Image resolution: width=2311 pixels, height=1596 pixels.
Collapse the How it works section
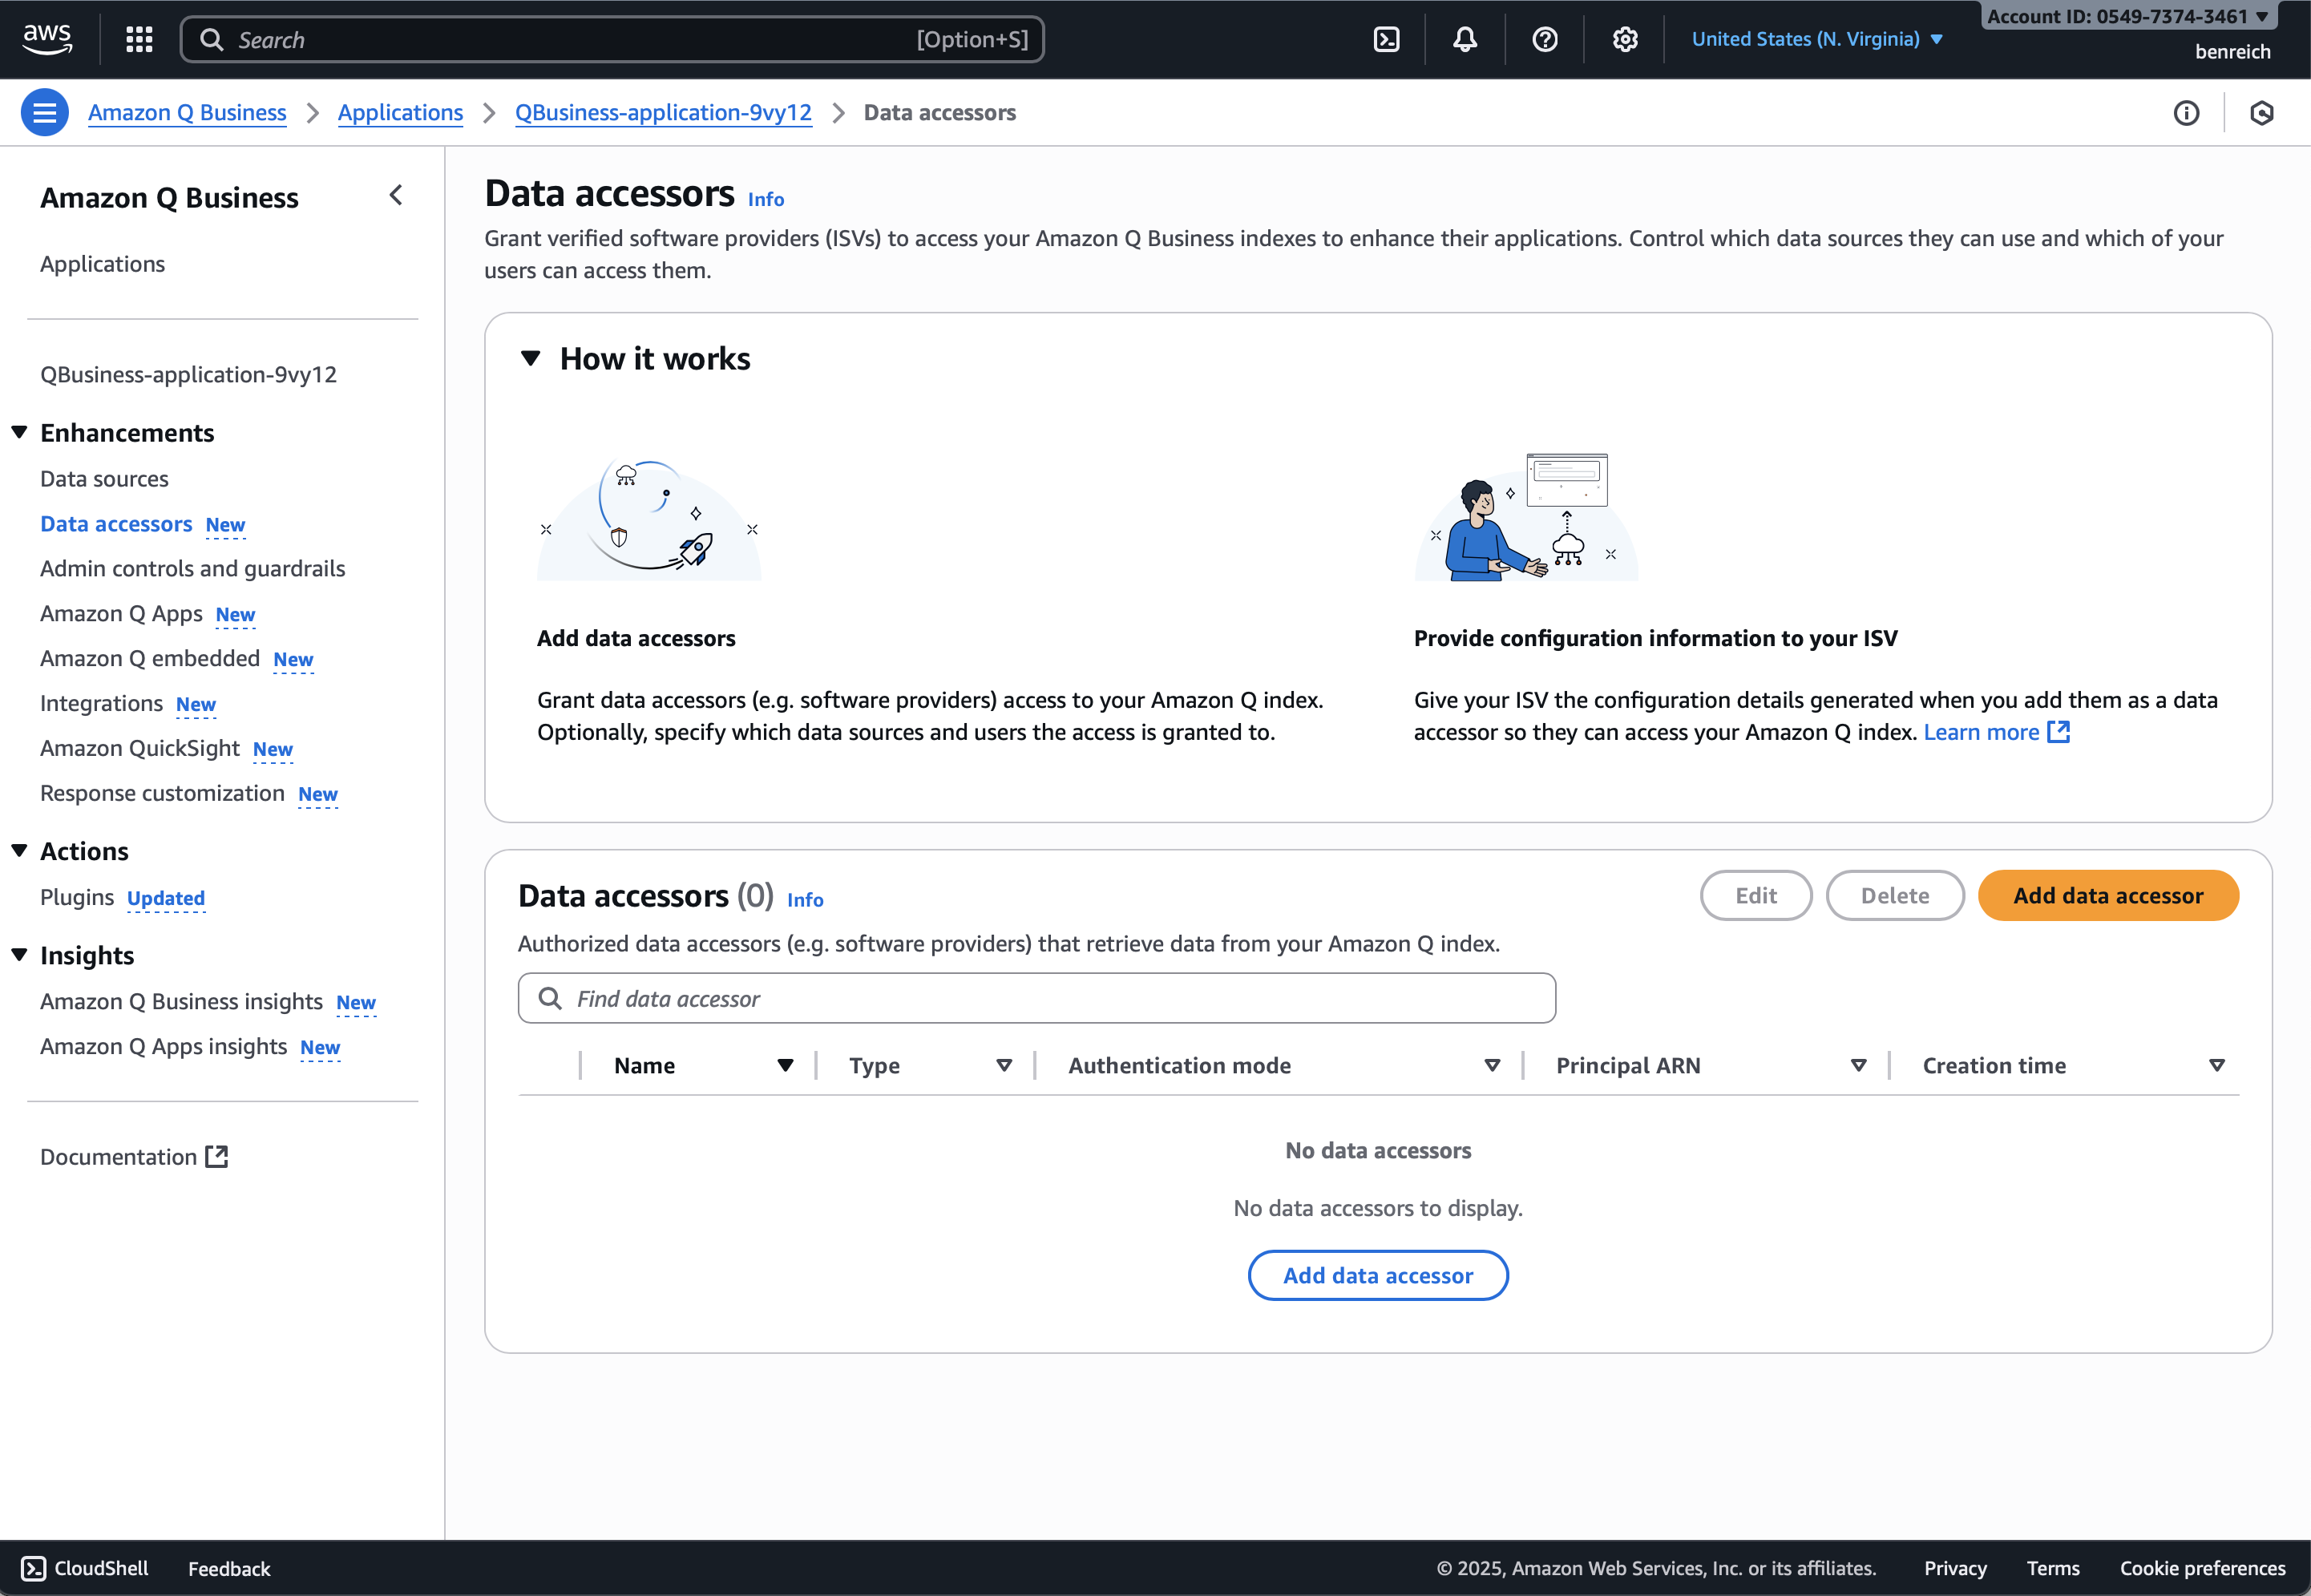coord(531,358)
